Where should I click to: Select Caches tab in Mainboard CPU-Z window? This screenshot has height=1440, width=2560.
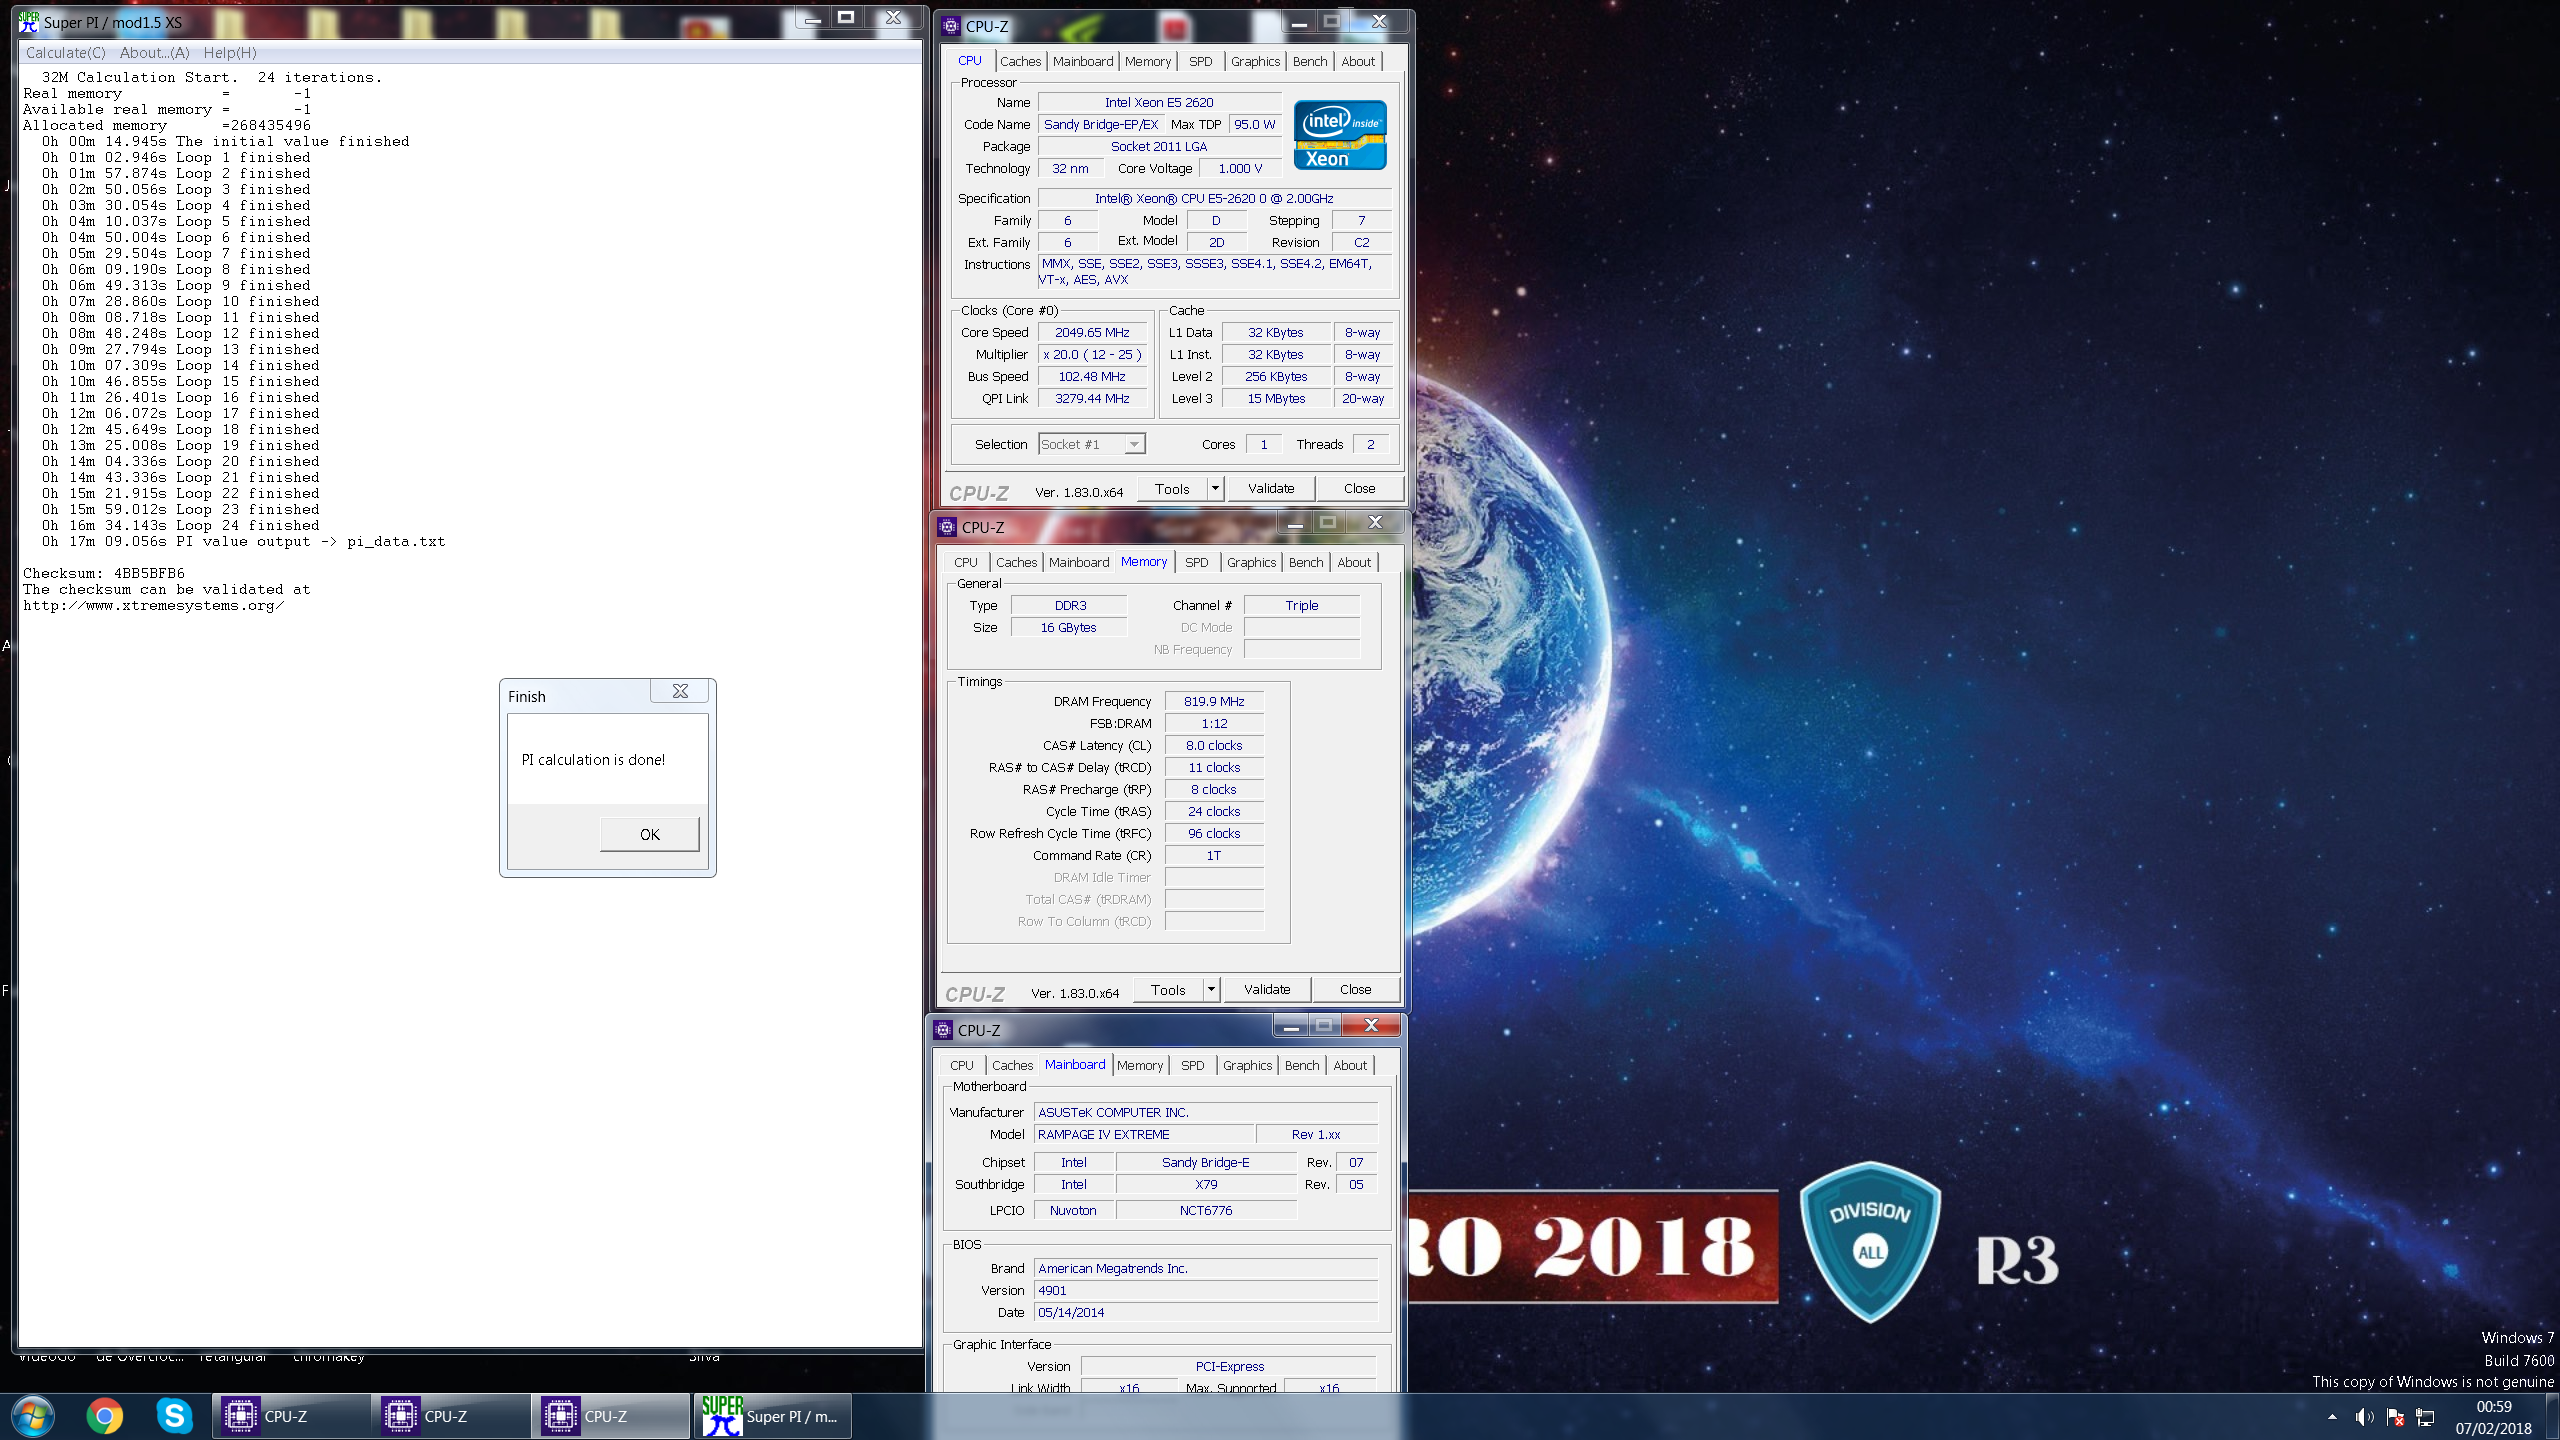(1012, 1065)
